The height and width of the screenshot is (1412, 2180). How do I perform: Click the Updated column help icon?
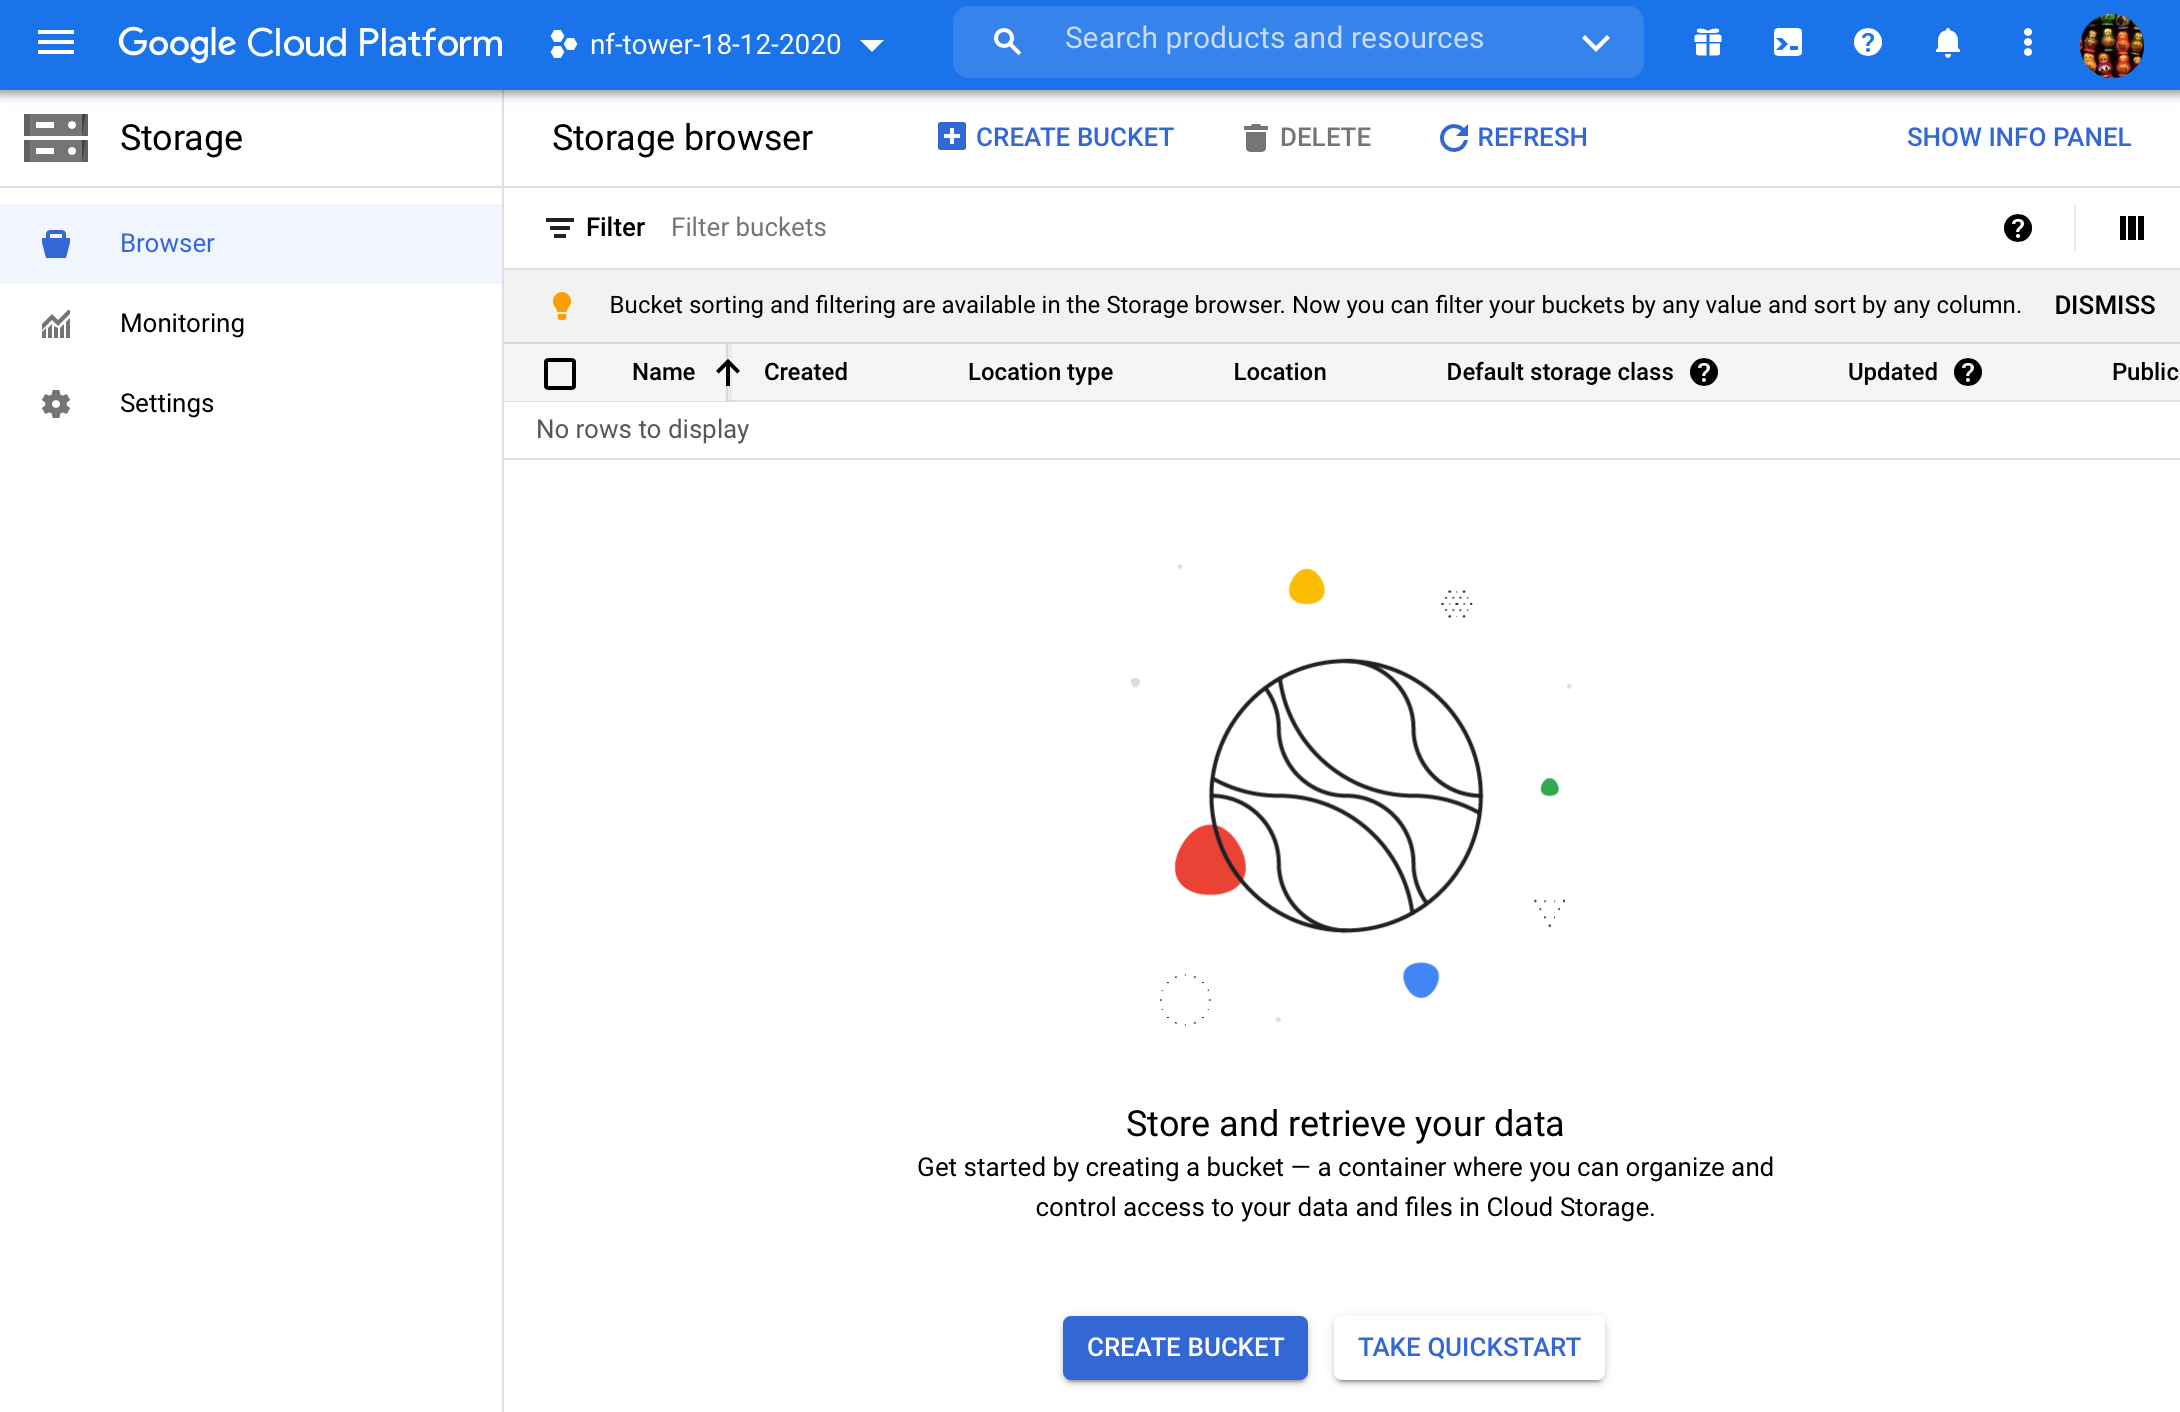[1968, 372]
